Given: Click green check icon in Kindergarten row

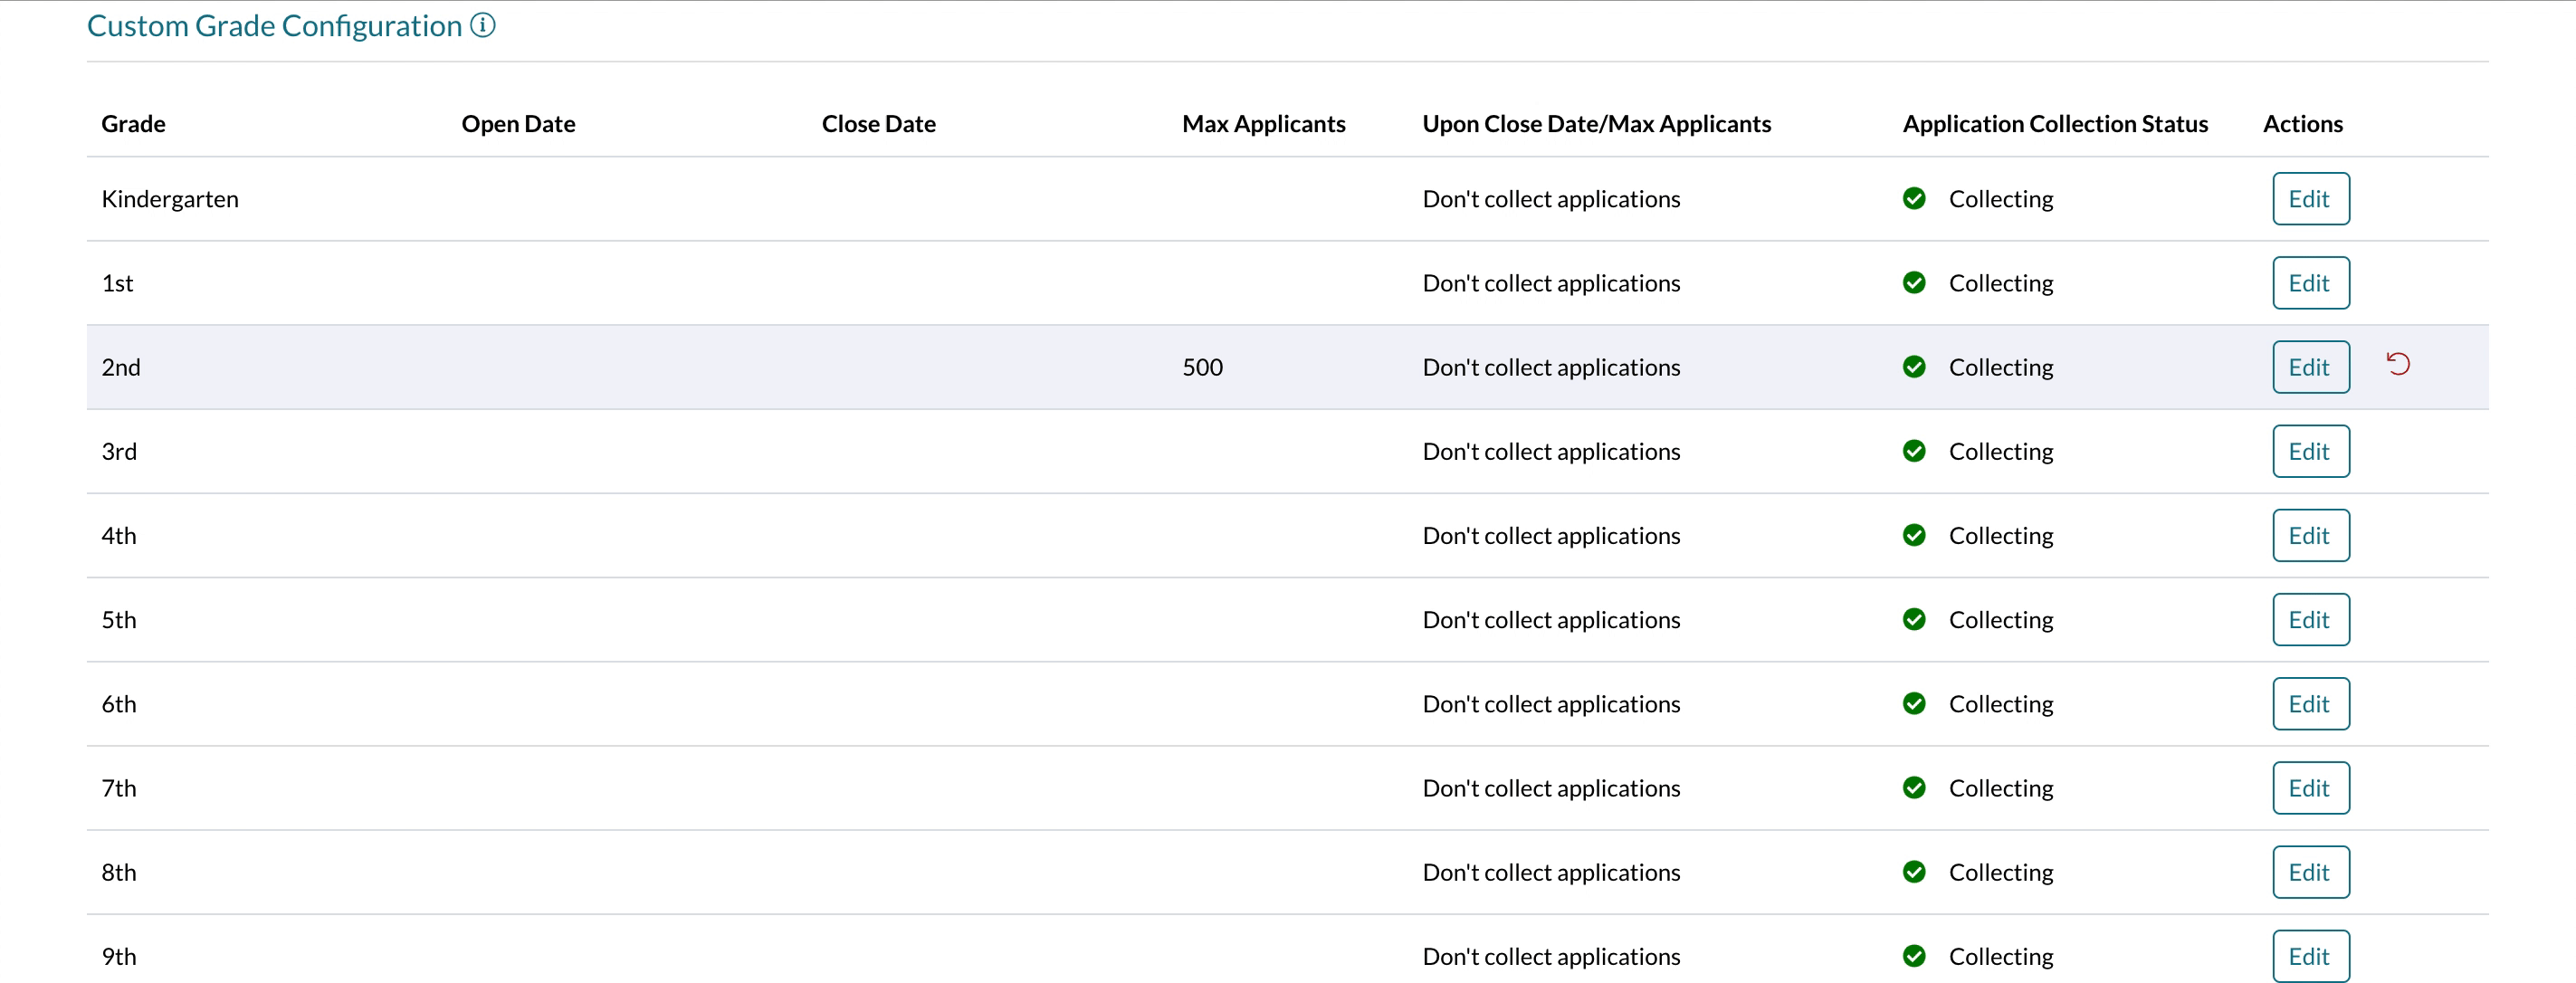Looking at the screenshot, I should pyautogui.click(x=1914, y=198).
